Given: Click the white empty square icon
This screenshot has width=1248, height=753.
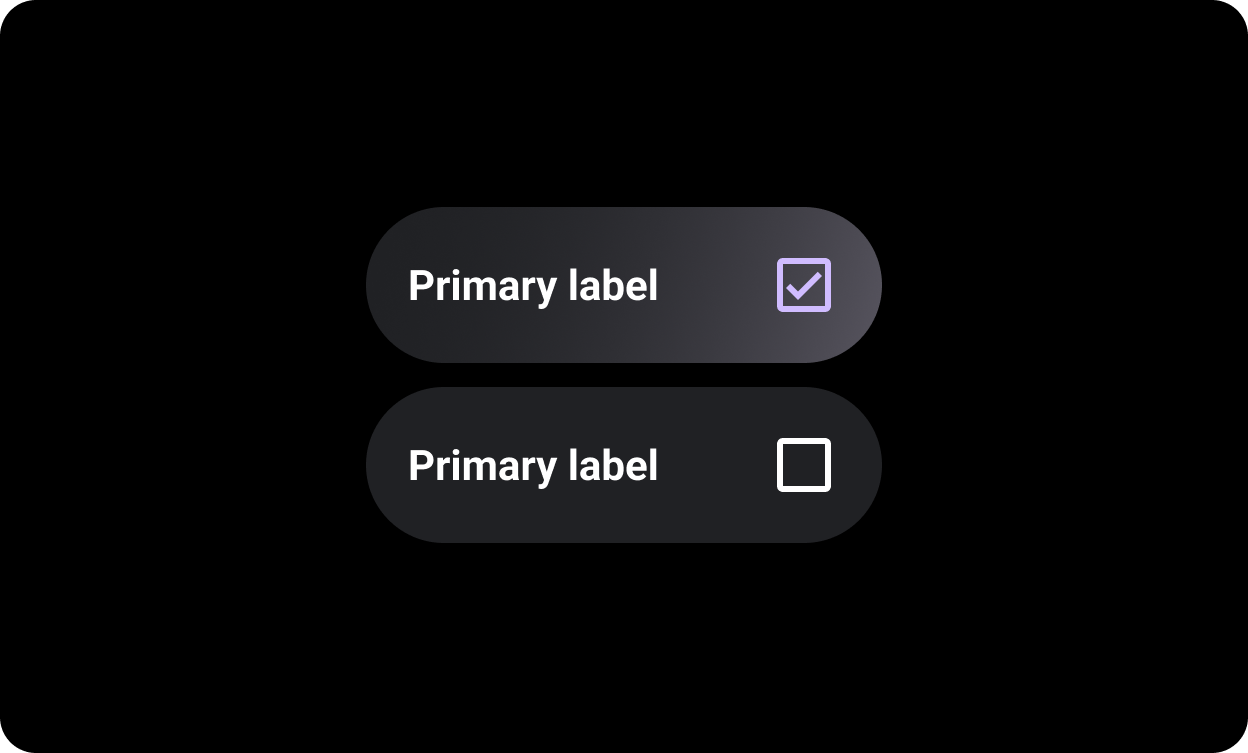Looking at the screenshot, I should click(804, 465).
